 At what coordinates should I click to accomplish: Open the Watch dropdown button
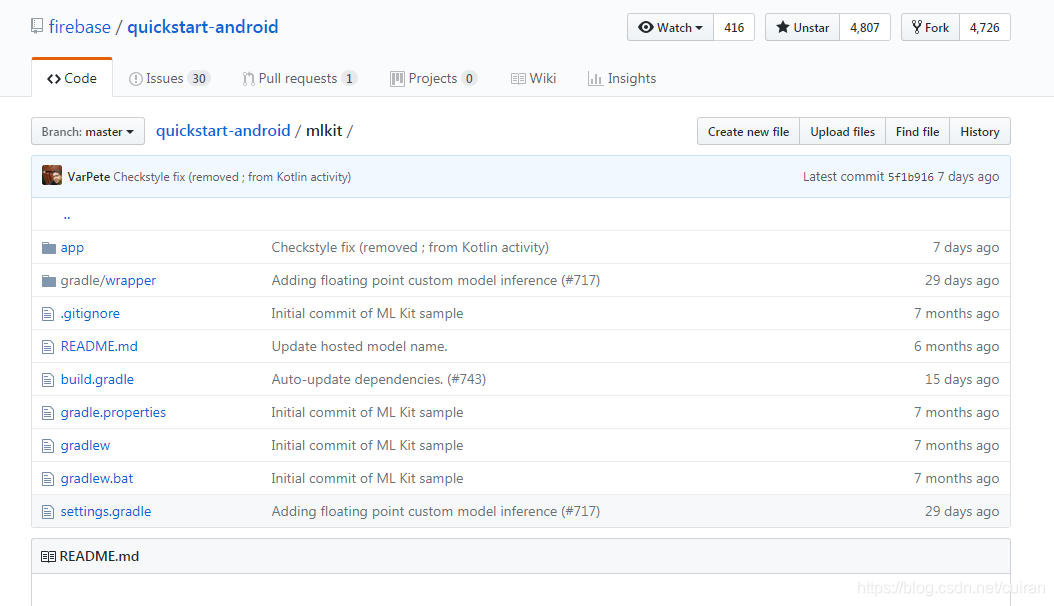click(670, 28)
